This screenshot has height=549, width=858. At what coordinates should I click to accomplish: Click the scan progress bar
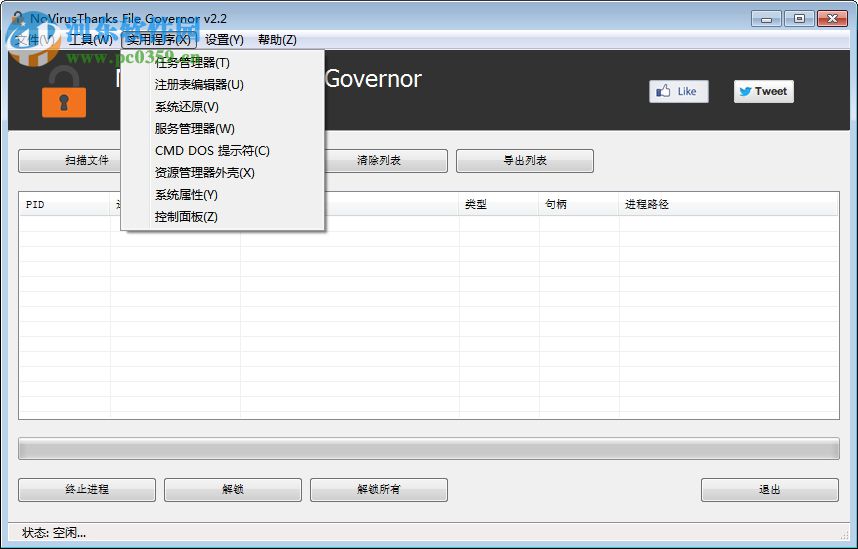coord(428,448)
